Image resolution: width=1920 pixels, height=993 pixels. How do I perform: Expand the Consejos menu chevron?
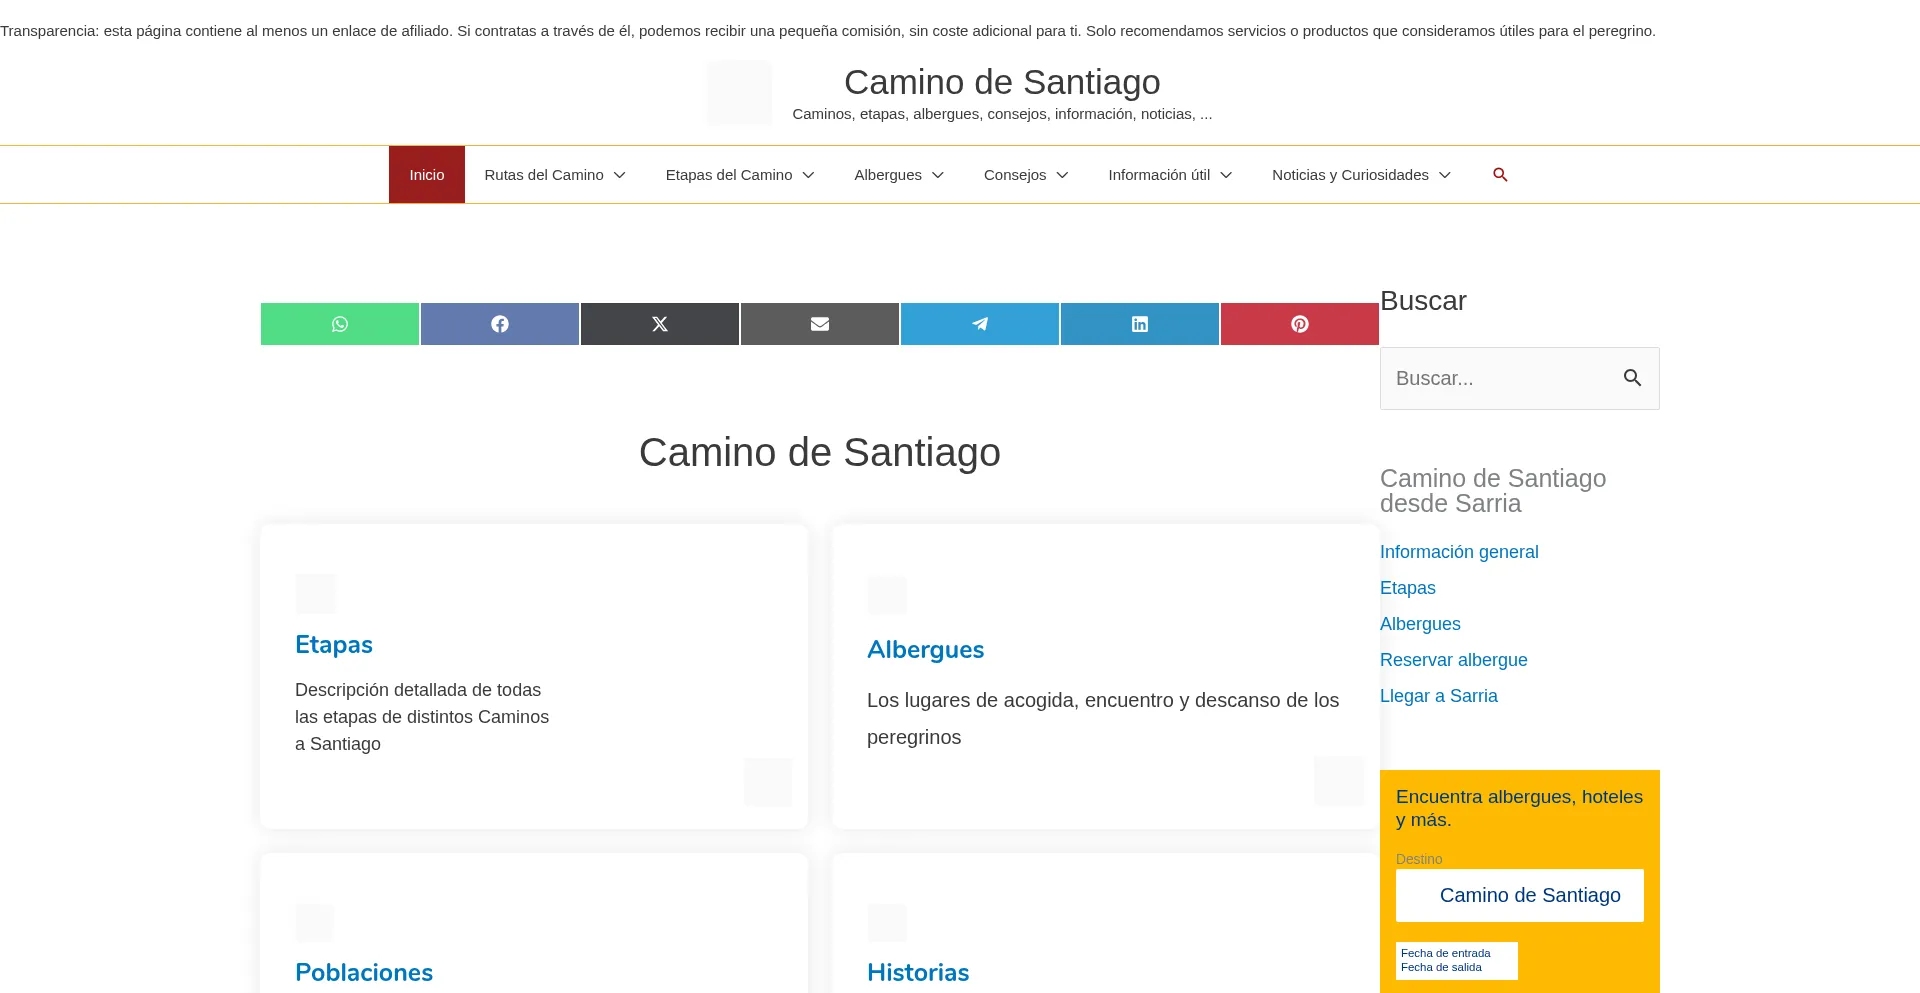pos(1063,175)
